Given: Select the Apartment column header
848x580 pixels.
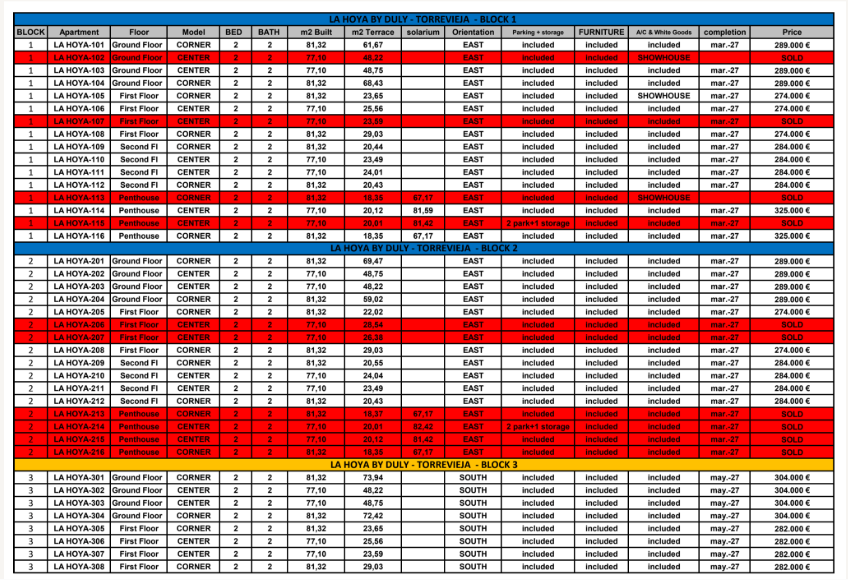Looking at the screenshot, I should tap(78, 32).
